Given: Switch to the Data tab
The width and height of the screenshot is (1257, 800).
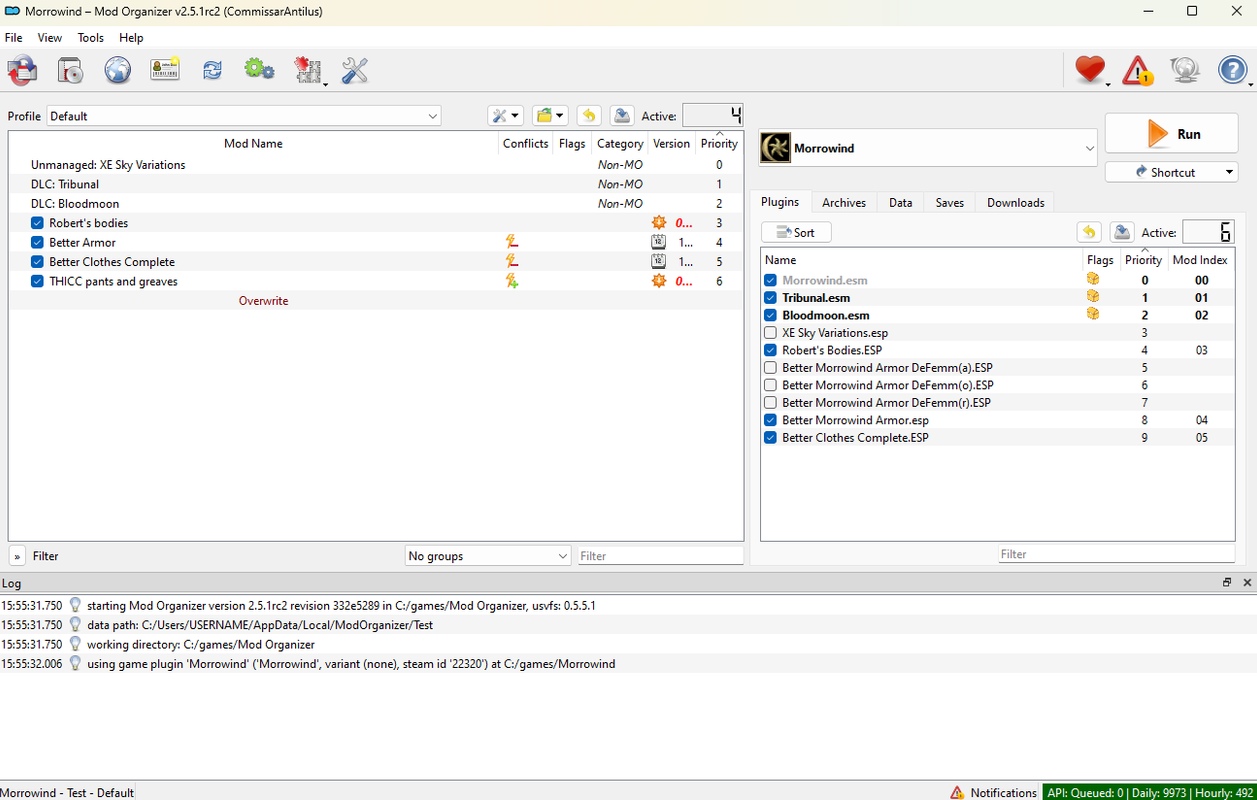Looking at the screenshot, I should (901, 203).
